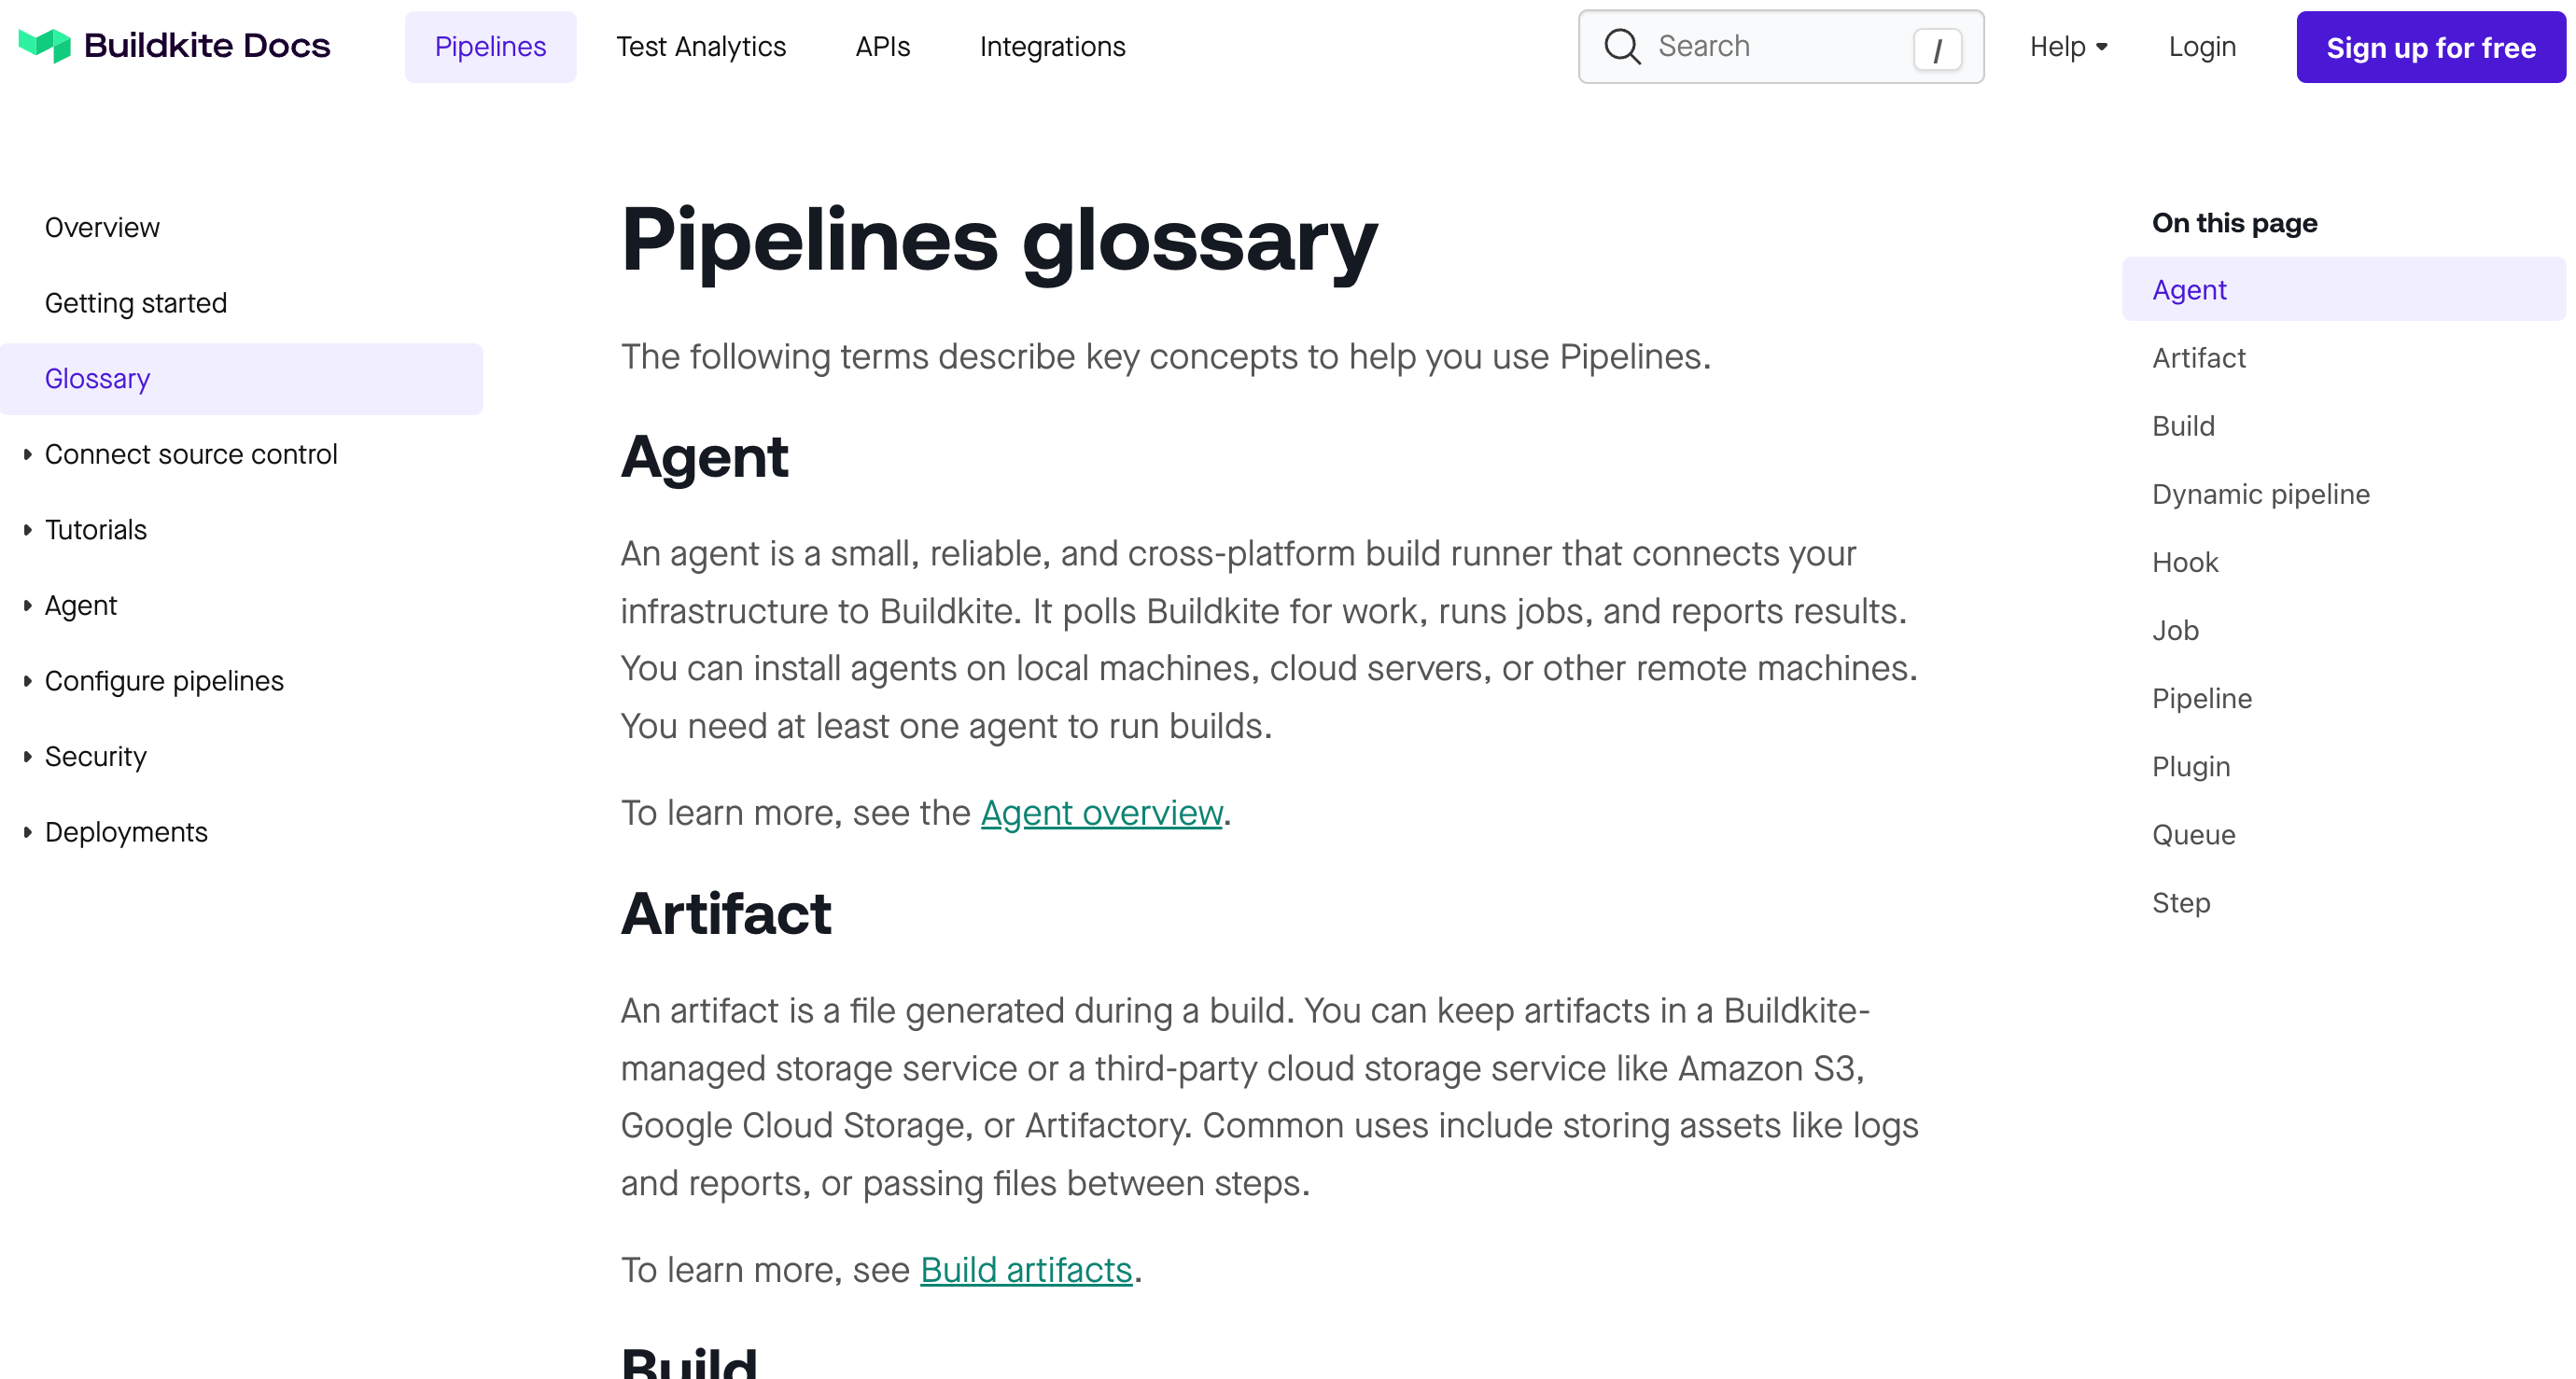Expand the Security sidebar section
This screenshot has height=1379, width=2576.
pos(28,757)
